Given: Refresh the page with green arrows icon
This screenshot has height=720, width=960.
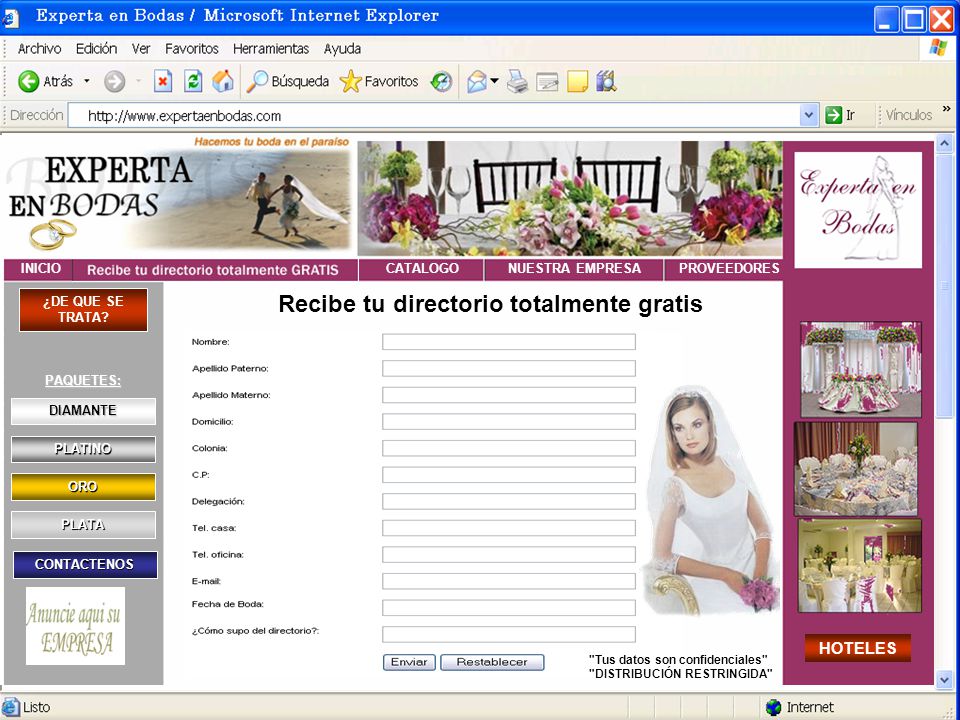Looking at the screenshot, I should point(193,81).
